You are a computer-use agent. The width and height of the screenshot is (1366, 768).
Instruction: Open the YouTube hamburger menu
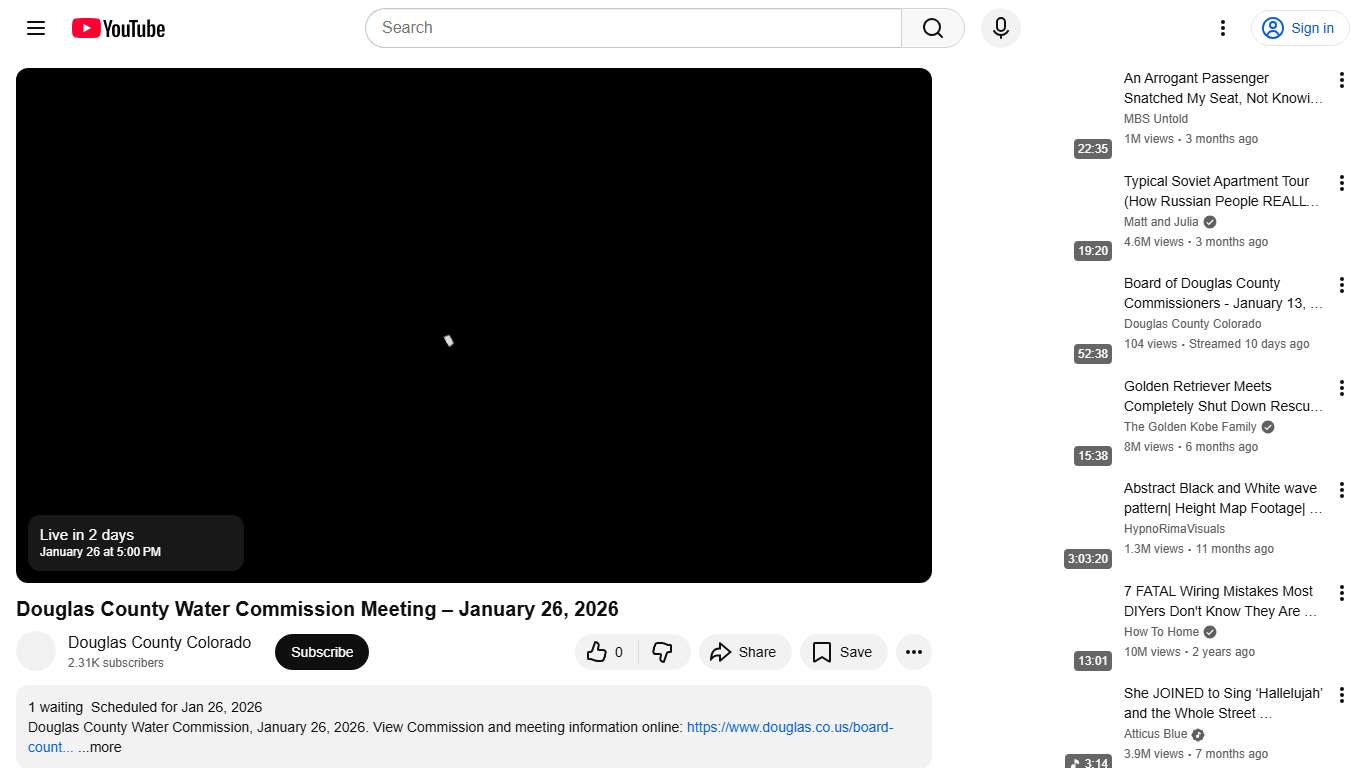point(35,28)
